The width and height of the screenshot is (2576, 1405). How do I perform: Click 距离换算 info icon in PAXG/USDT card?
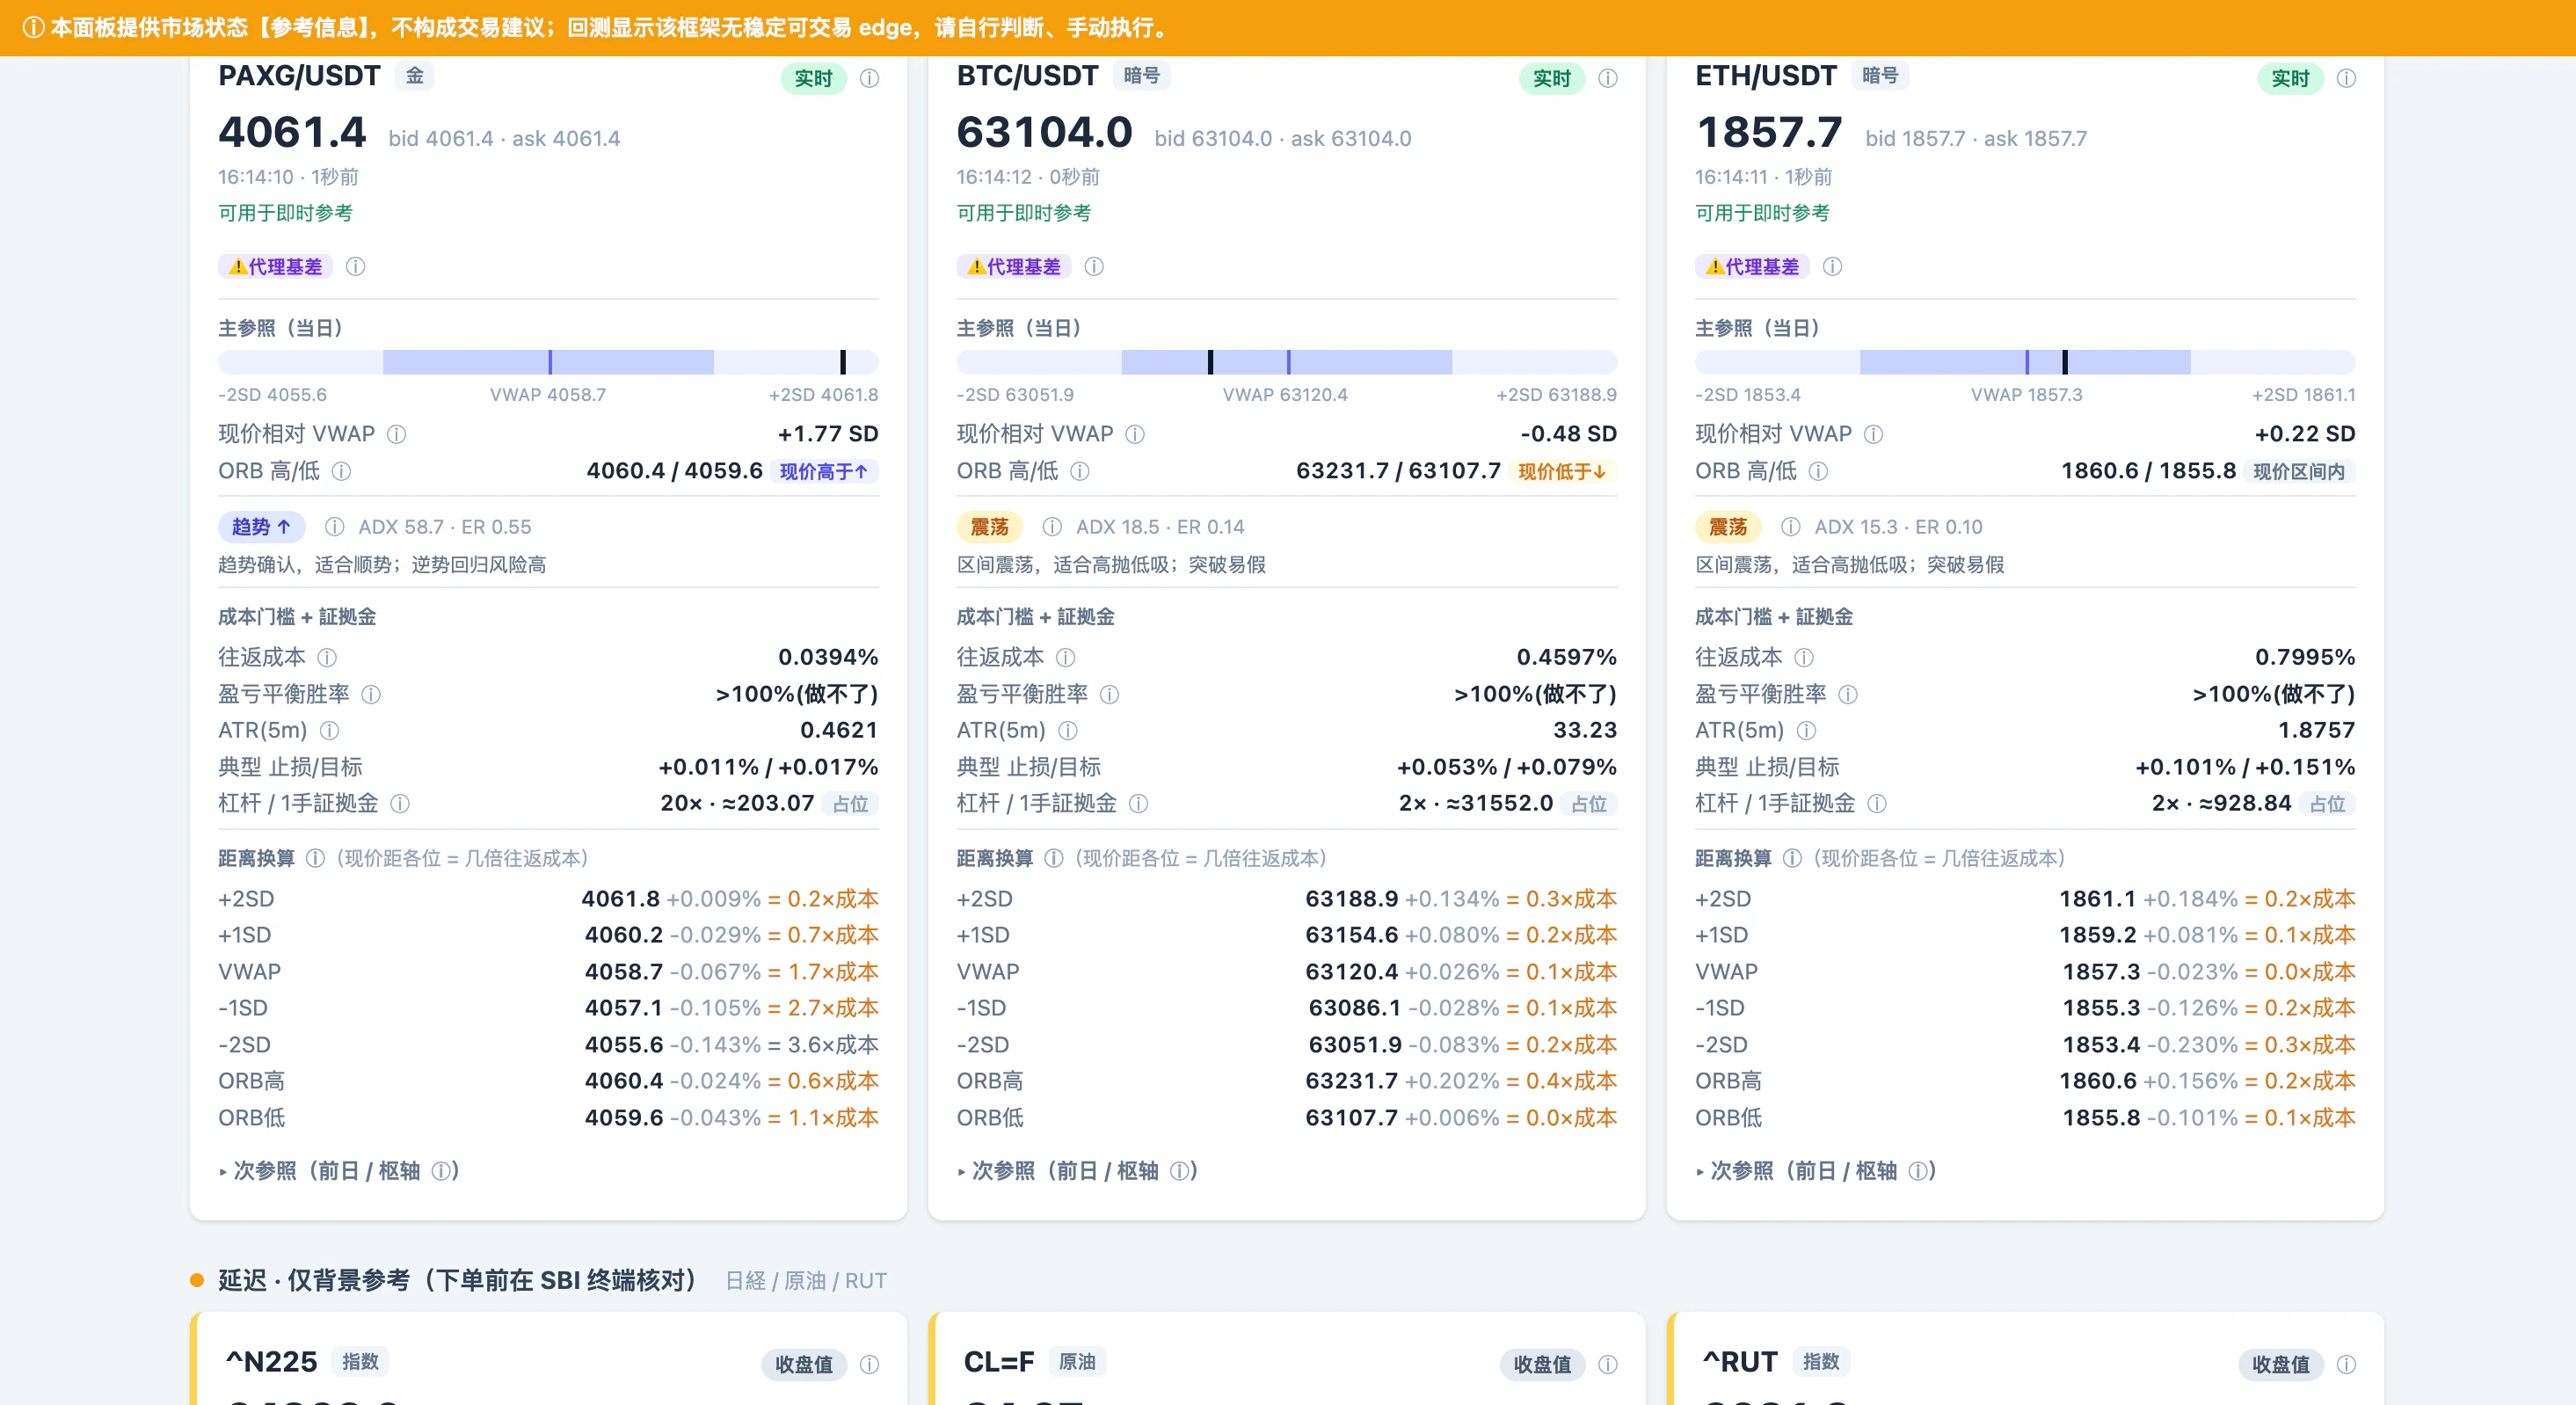coord(315,858)
